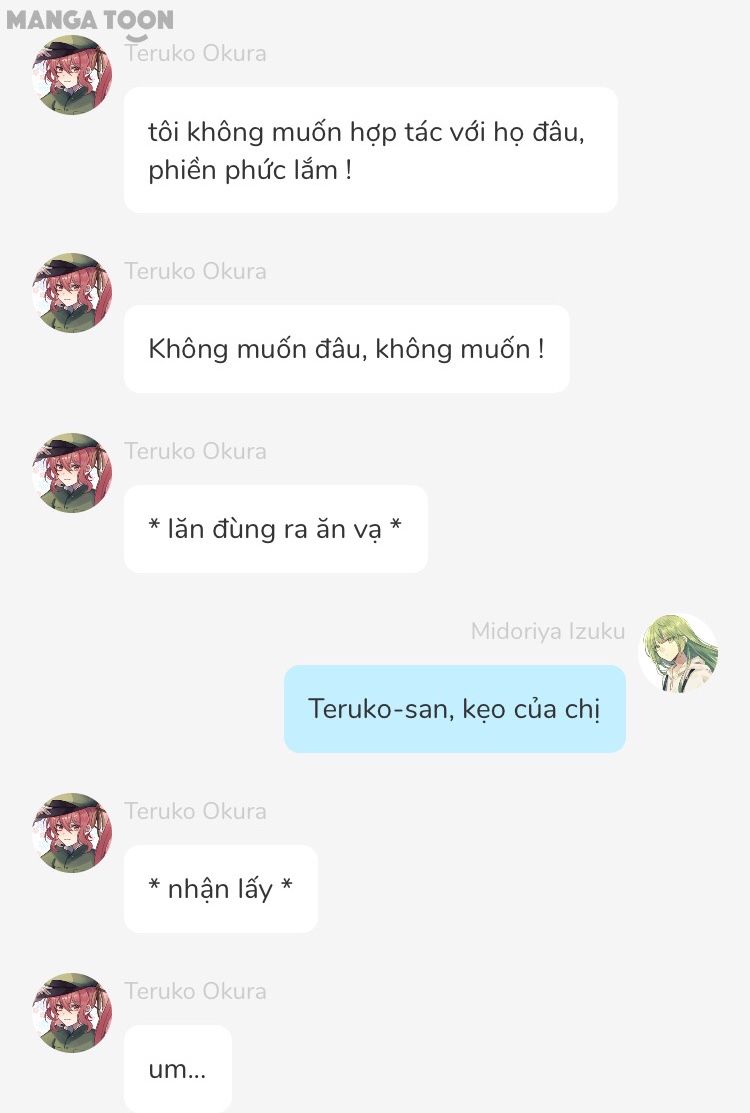Screen dimensions: 750x1113
Task: Tap Teruko Okura avatar beside 'Không muốn đâu' message
Action: tap(72, 293)
